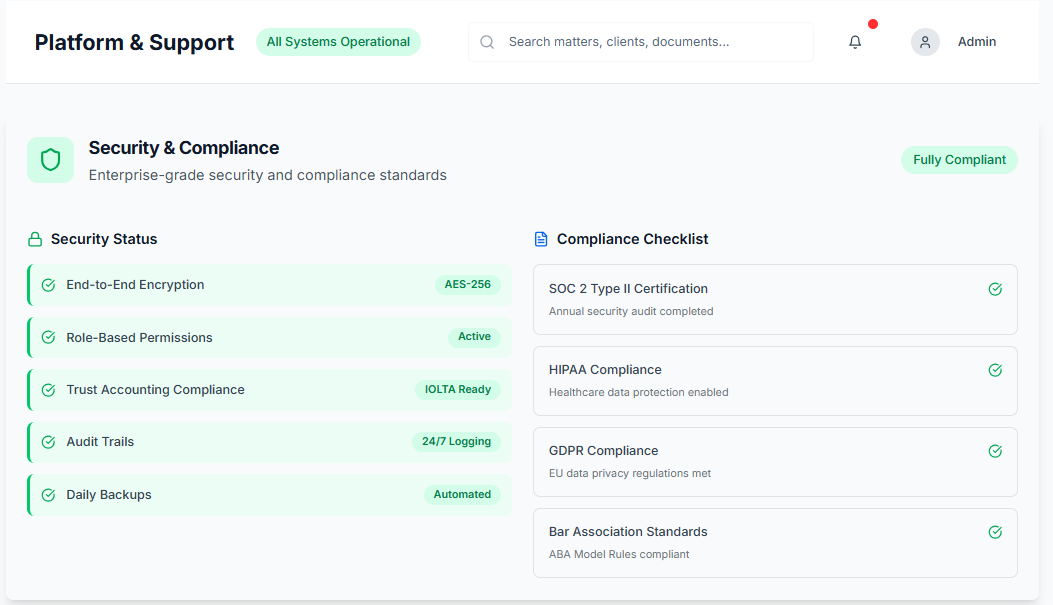
Task: Focus the search matters, clients, documents field
Action: [650, 42]
